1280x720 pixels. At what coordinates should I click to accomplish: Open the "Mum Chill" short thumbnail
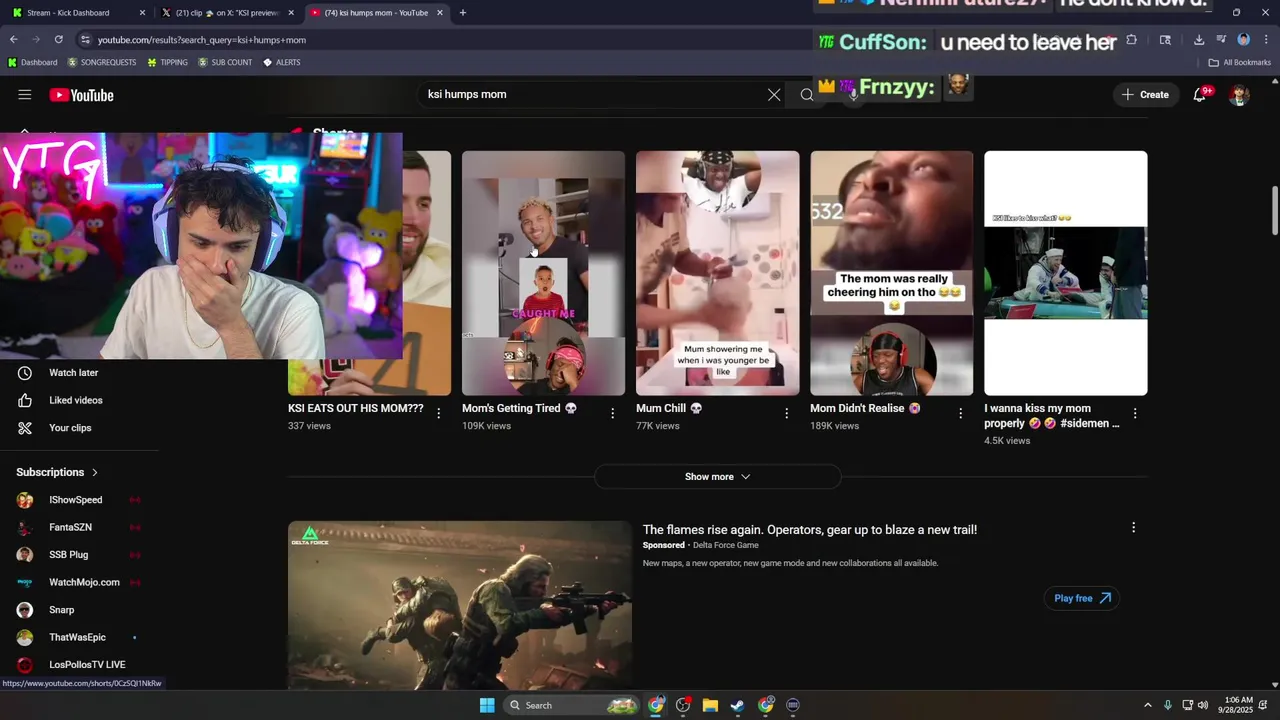718,273
